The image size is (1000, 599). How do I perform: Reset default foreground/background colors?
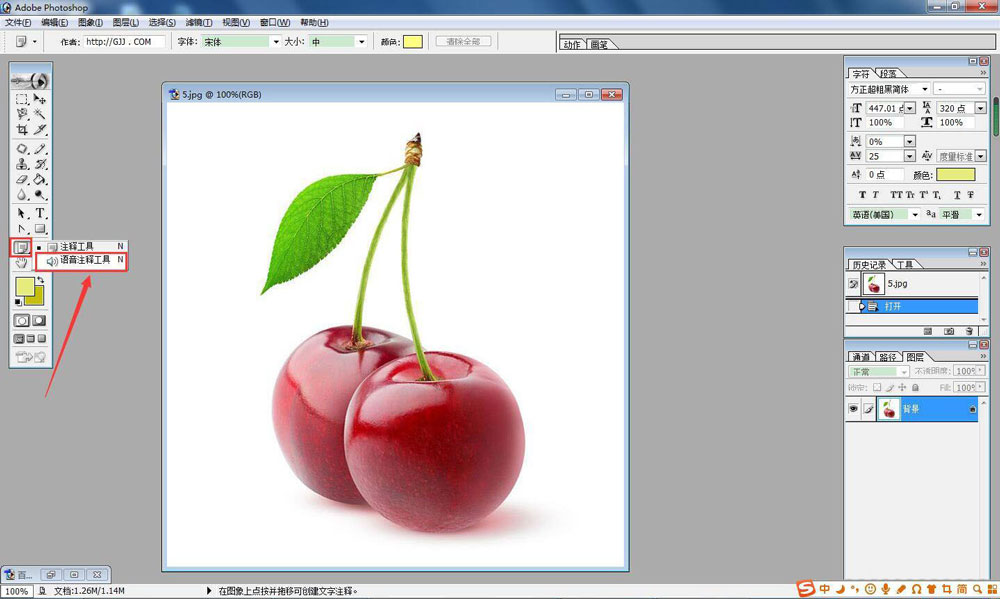18,302
